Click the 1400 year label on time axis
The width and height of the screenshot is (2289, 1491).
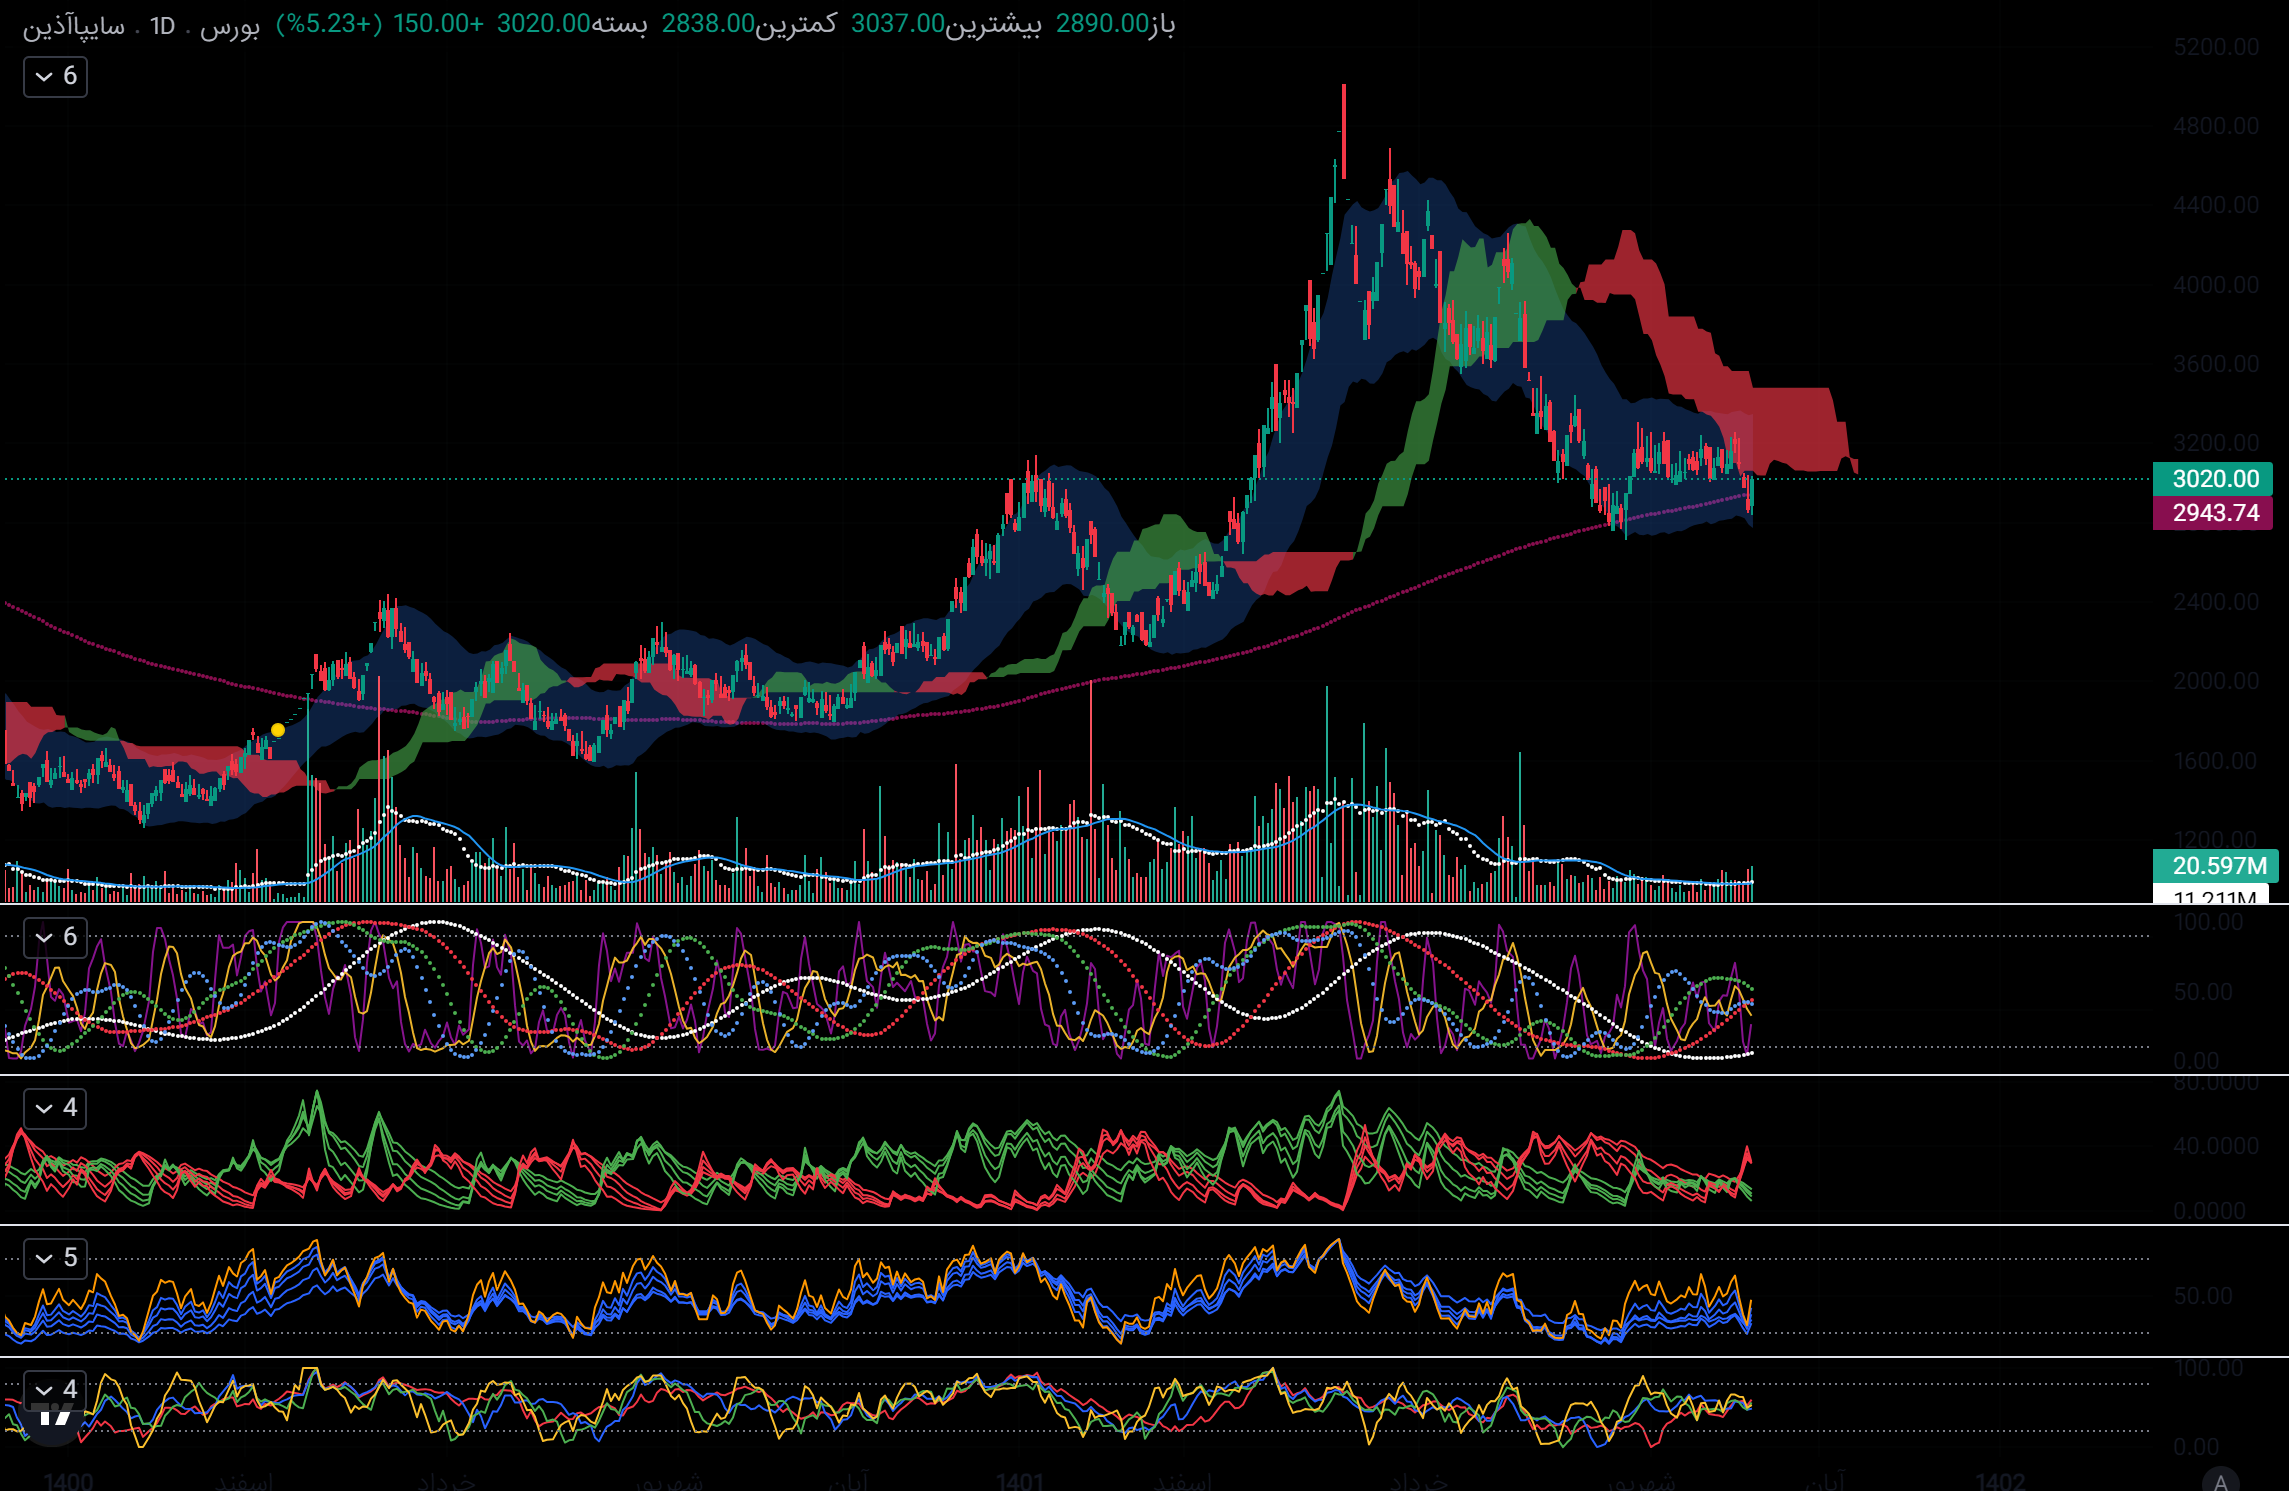68,1481
